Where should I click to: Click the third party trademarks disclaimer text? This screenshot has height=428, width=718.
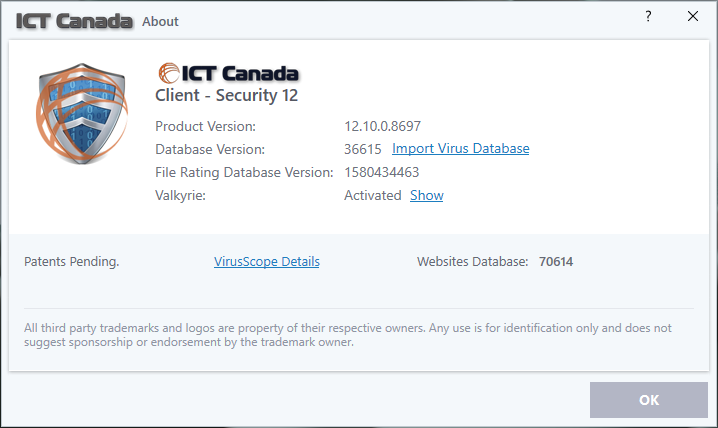click(347, 334)
